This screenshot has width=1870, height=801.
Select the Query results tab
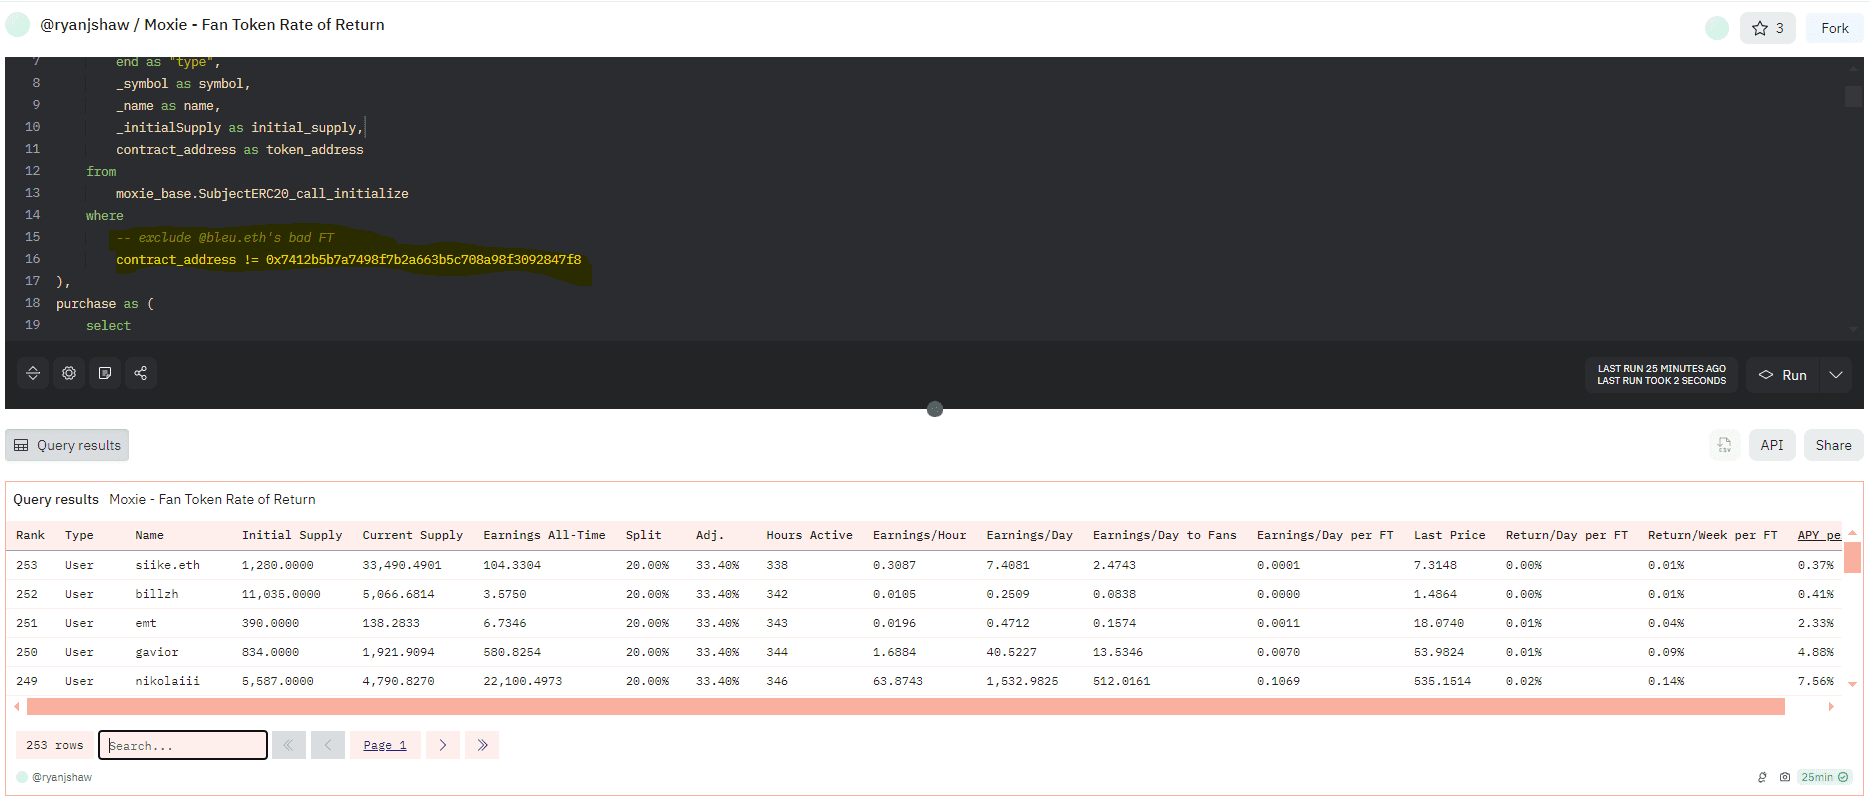point(68,445)
